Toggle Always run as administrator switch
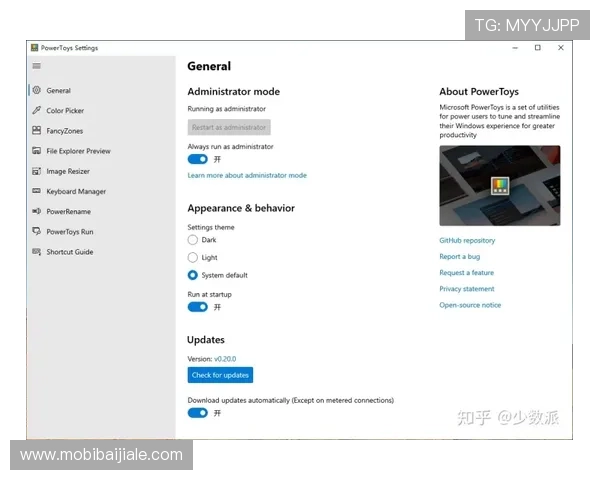 198,159
